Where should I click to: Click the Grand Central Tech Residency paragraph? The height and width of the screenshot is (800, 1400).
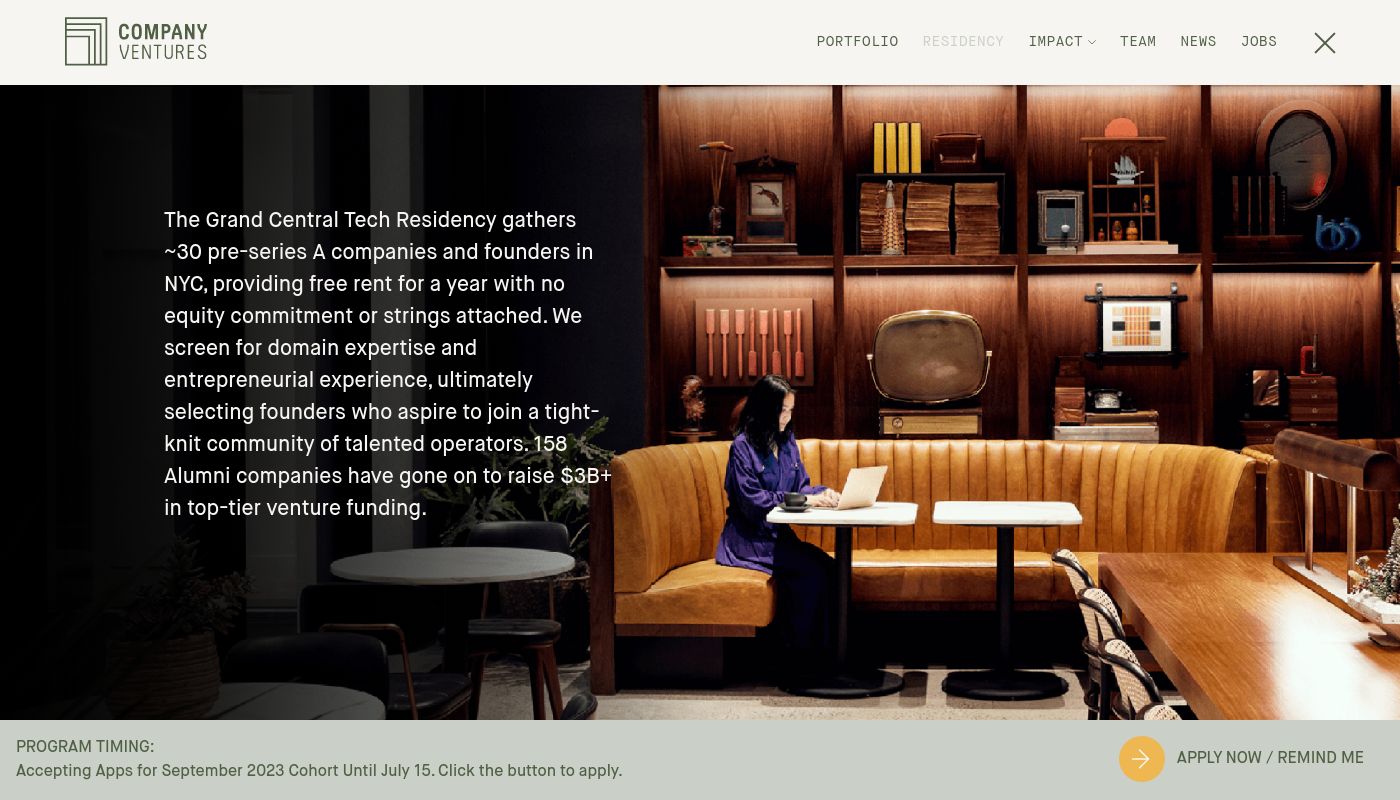388,364
